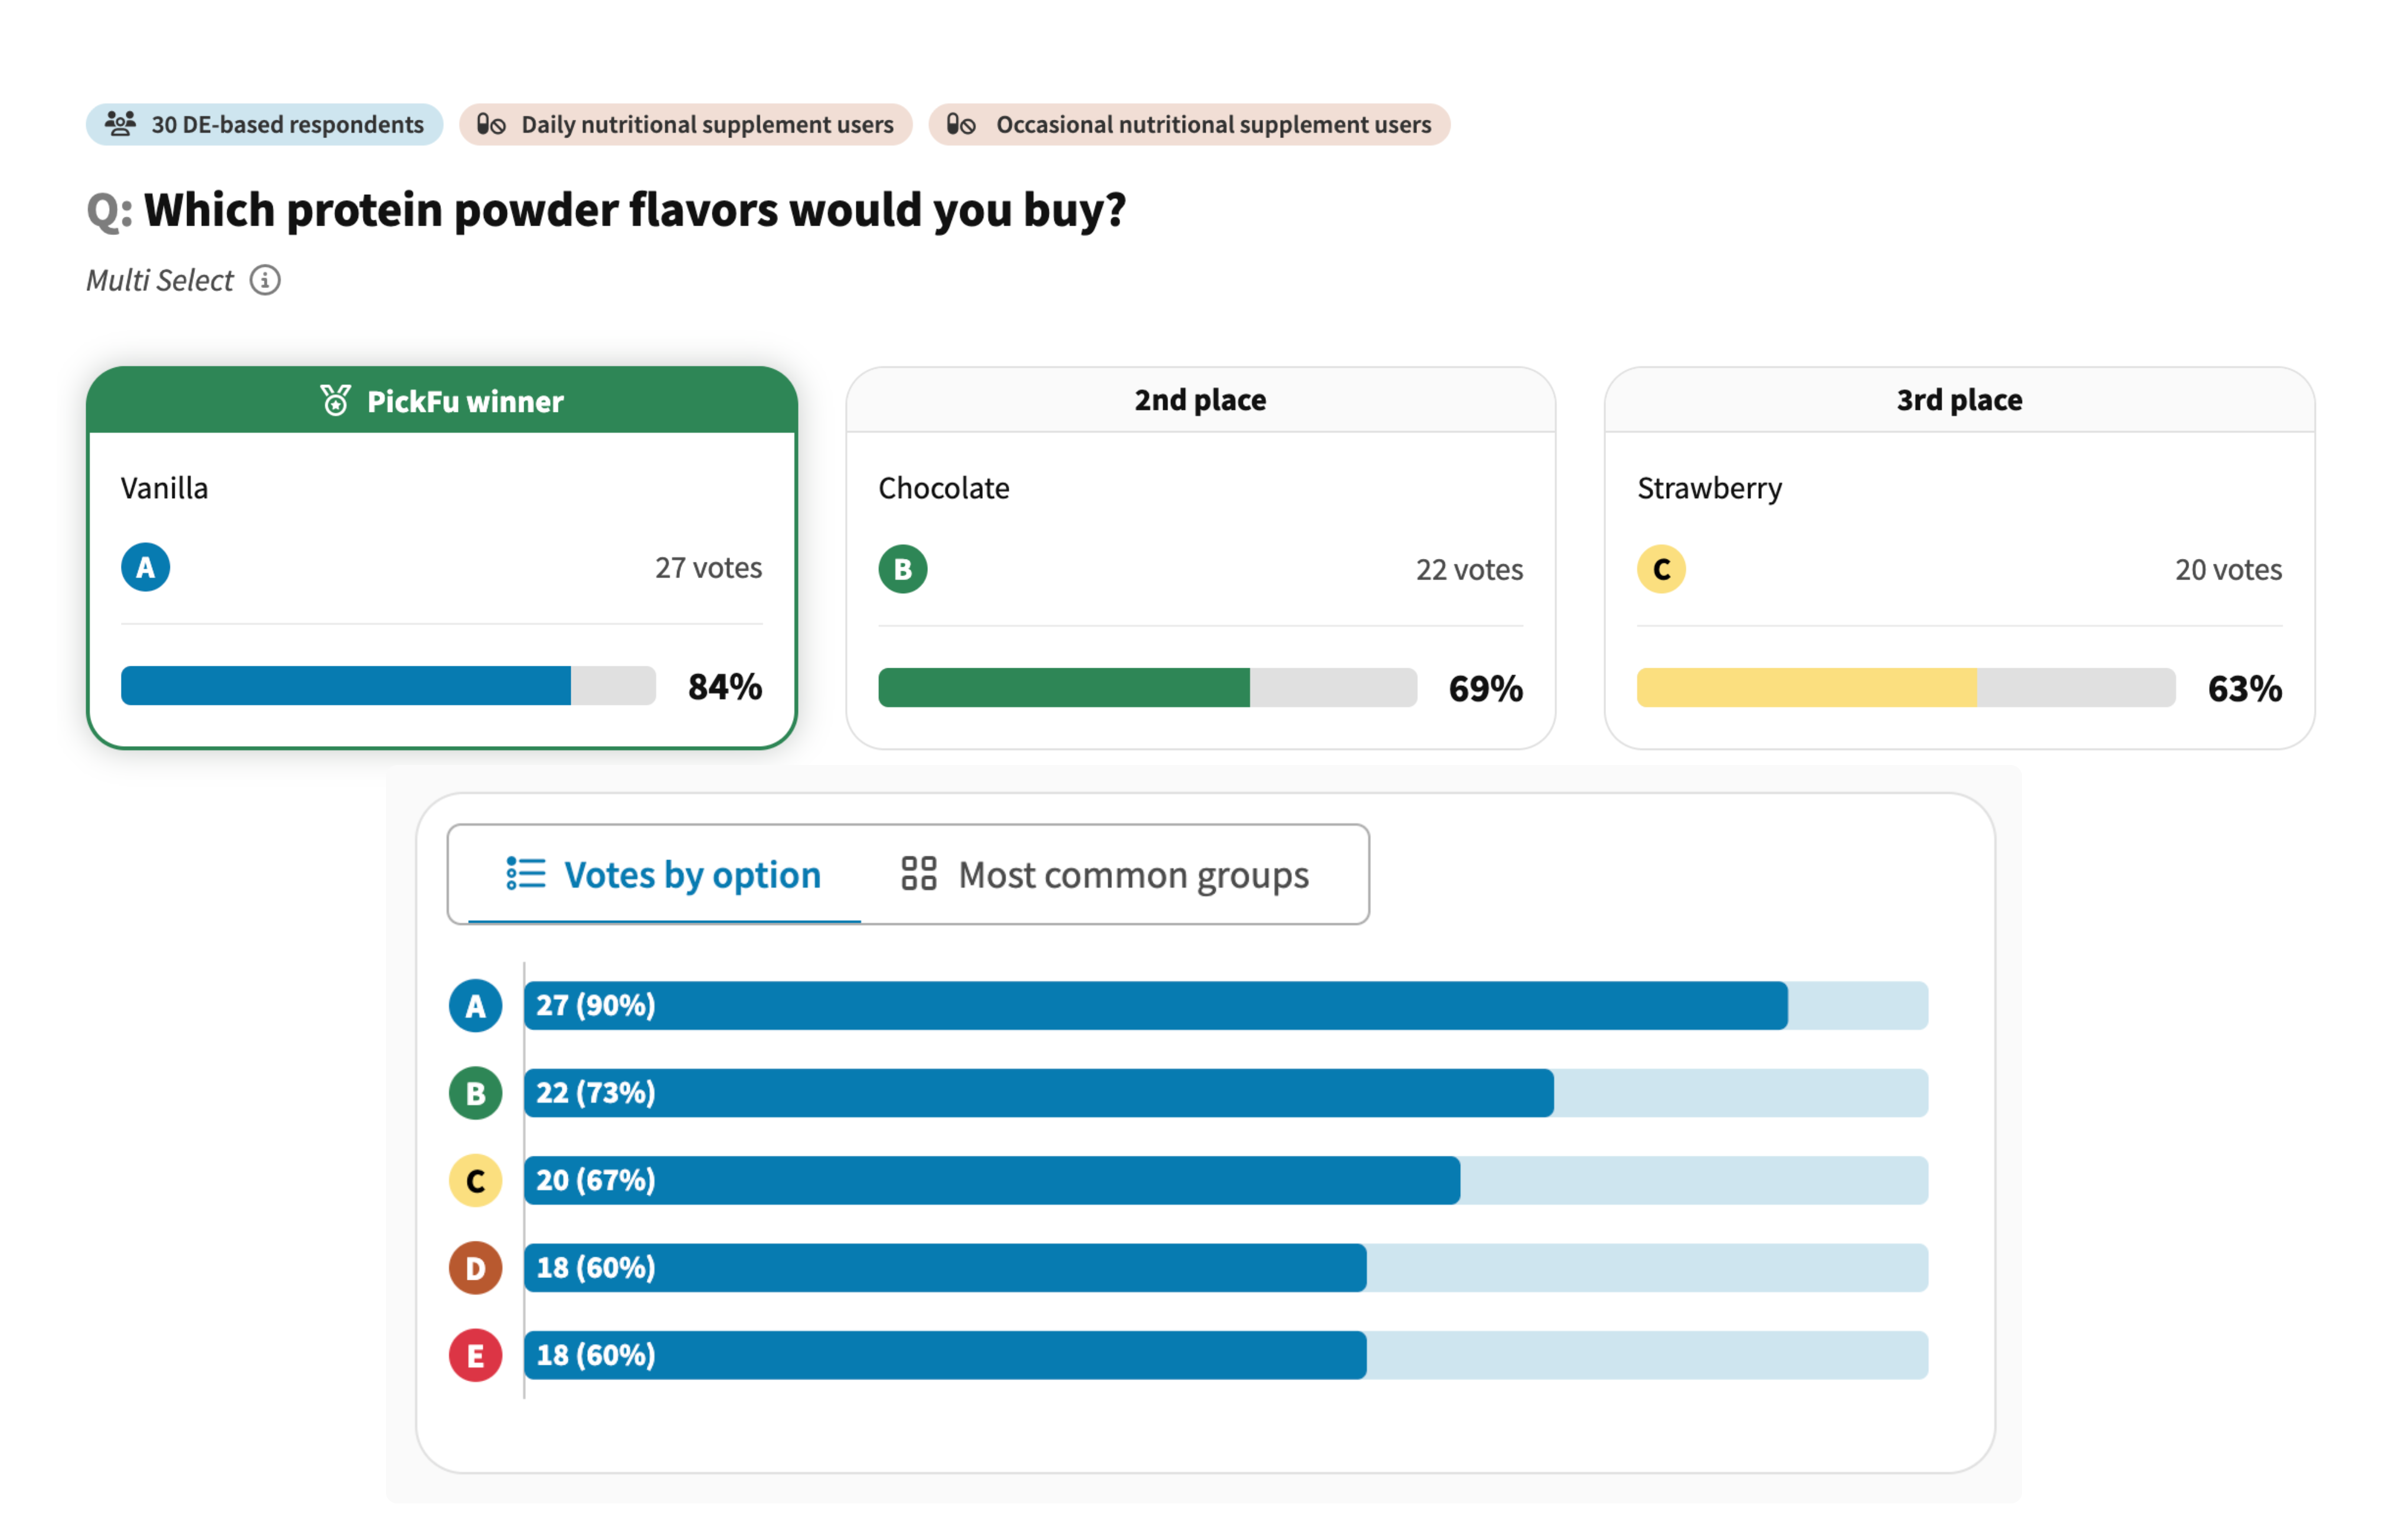Click the red E badge in the votes chart
The height and width of the screenshot is (1530, 2408).
pos(475,1355)
